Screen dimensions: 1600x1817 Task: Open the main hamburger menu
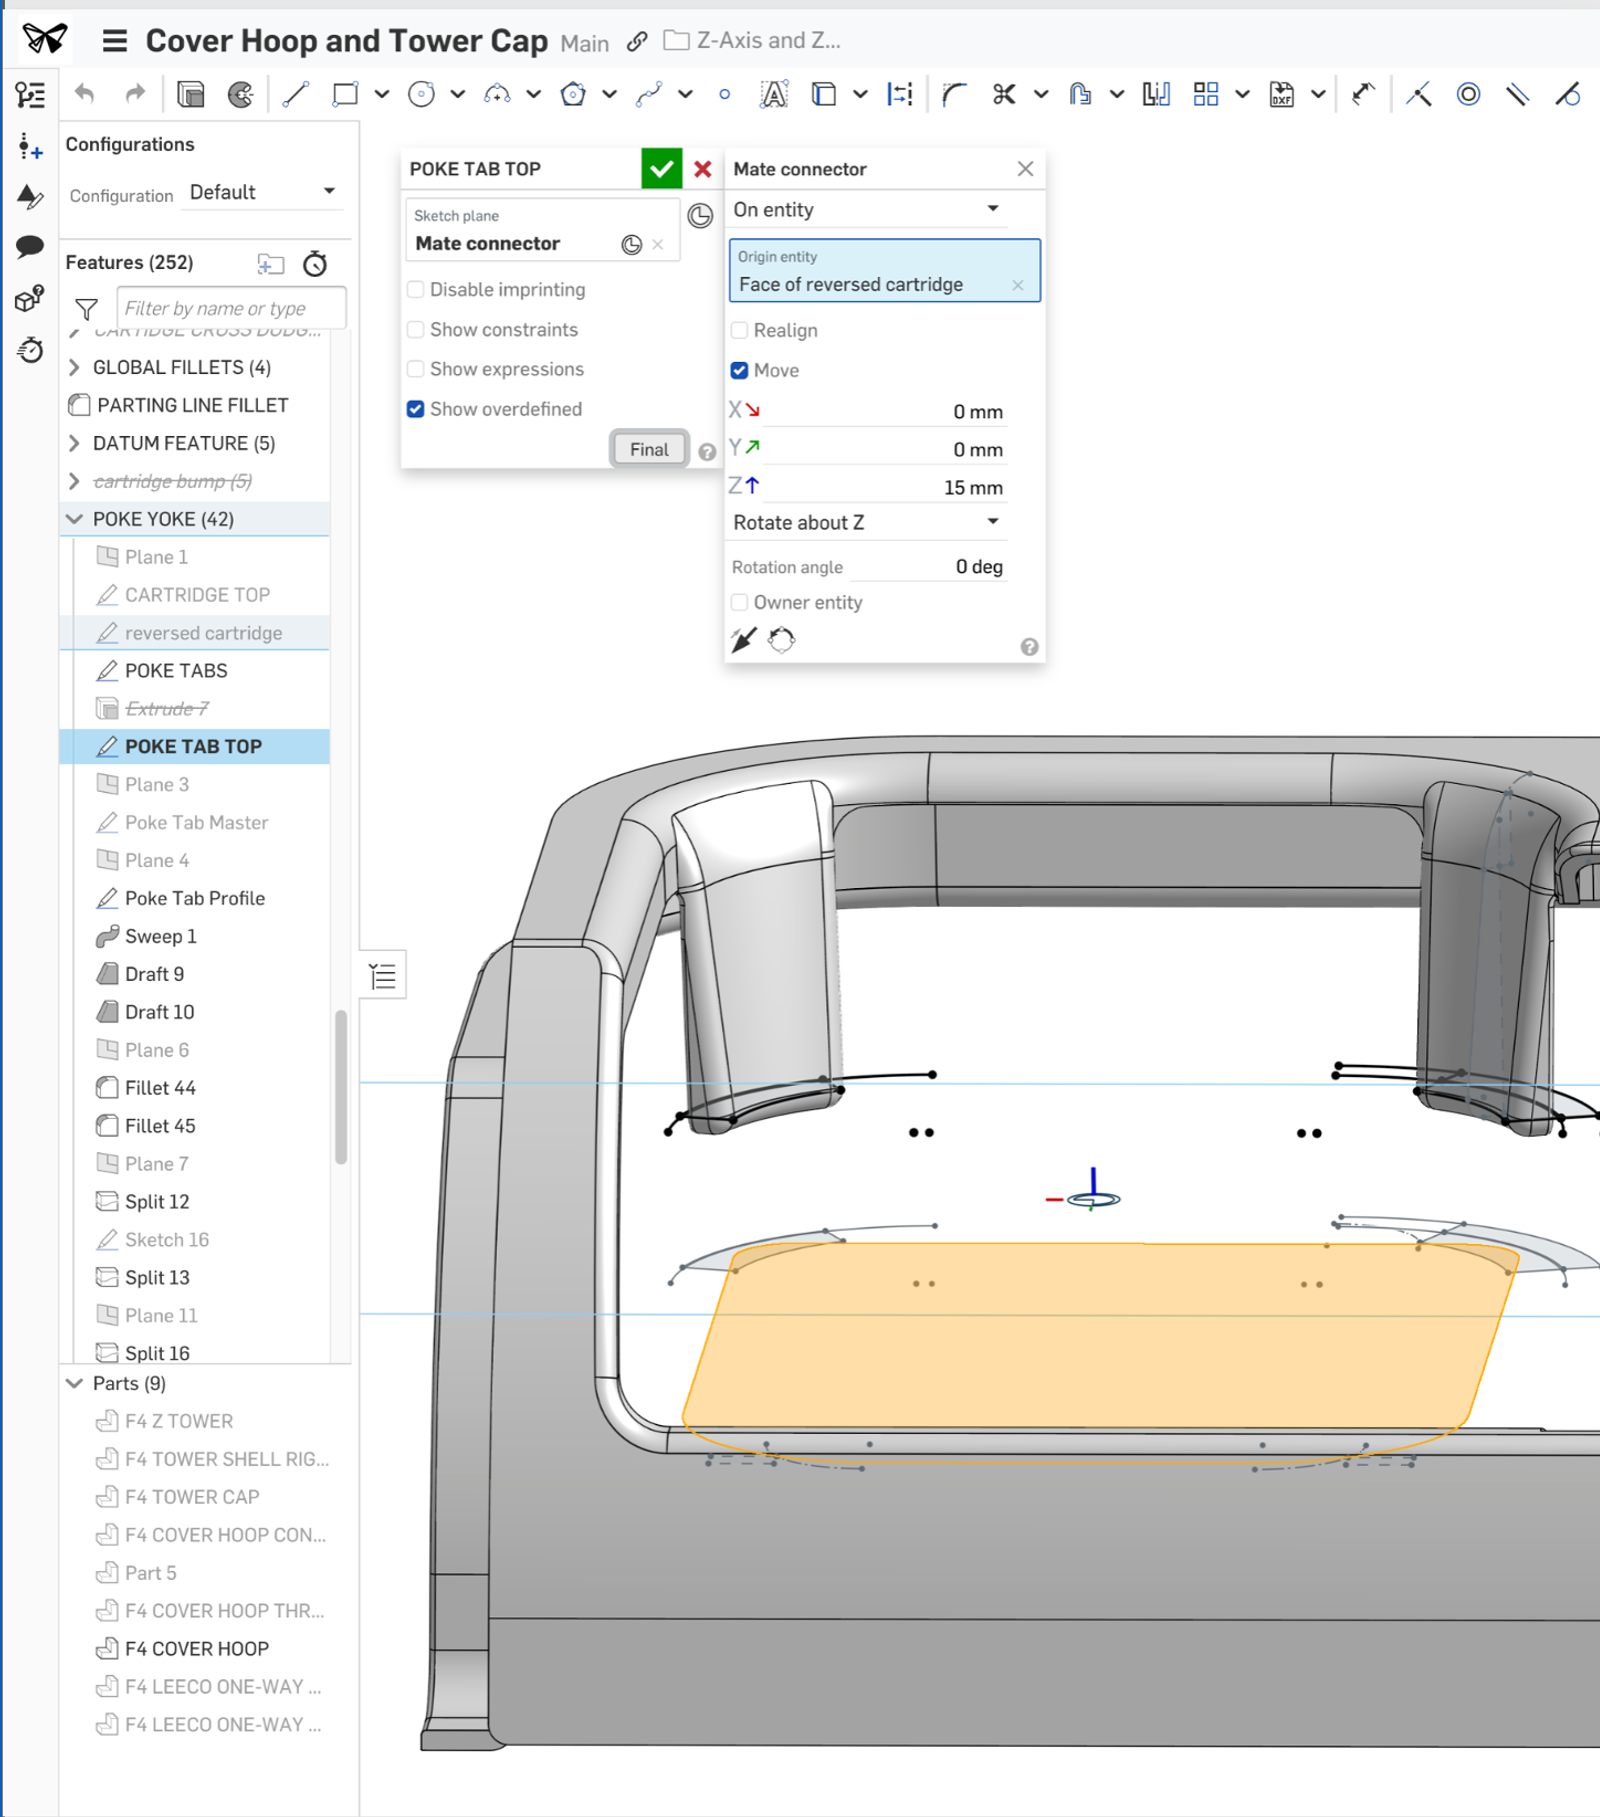coord(114,41)
